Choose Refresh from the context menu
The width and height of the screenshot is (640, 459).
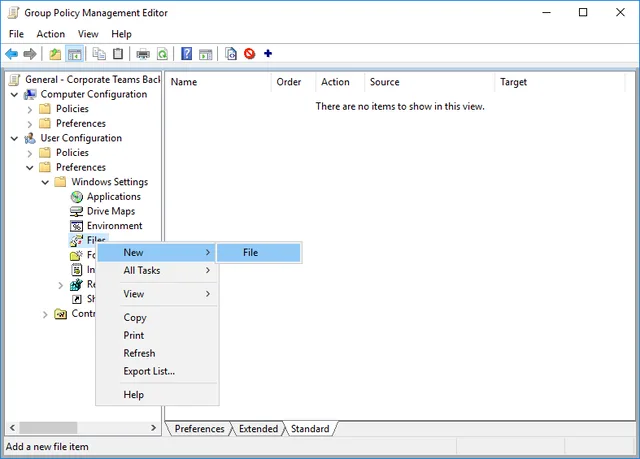point(158,353)
